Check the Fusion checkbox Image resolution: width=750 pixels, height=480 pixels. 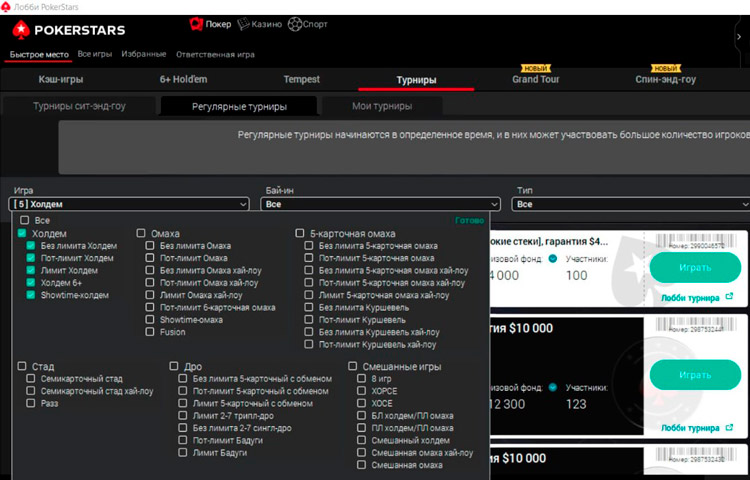150,331
